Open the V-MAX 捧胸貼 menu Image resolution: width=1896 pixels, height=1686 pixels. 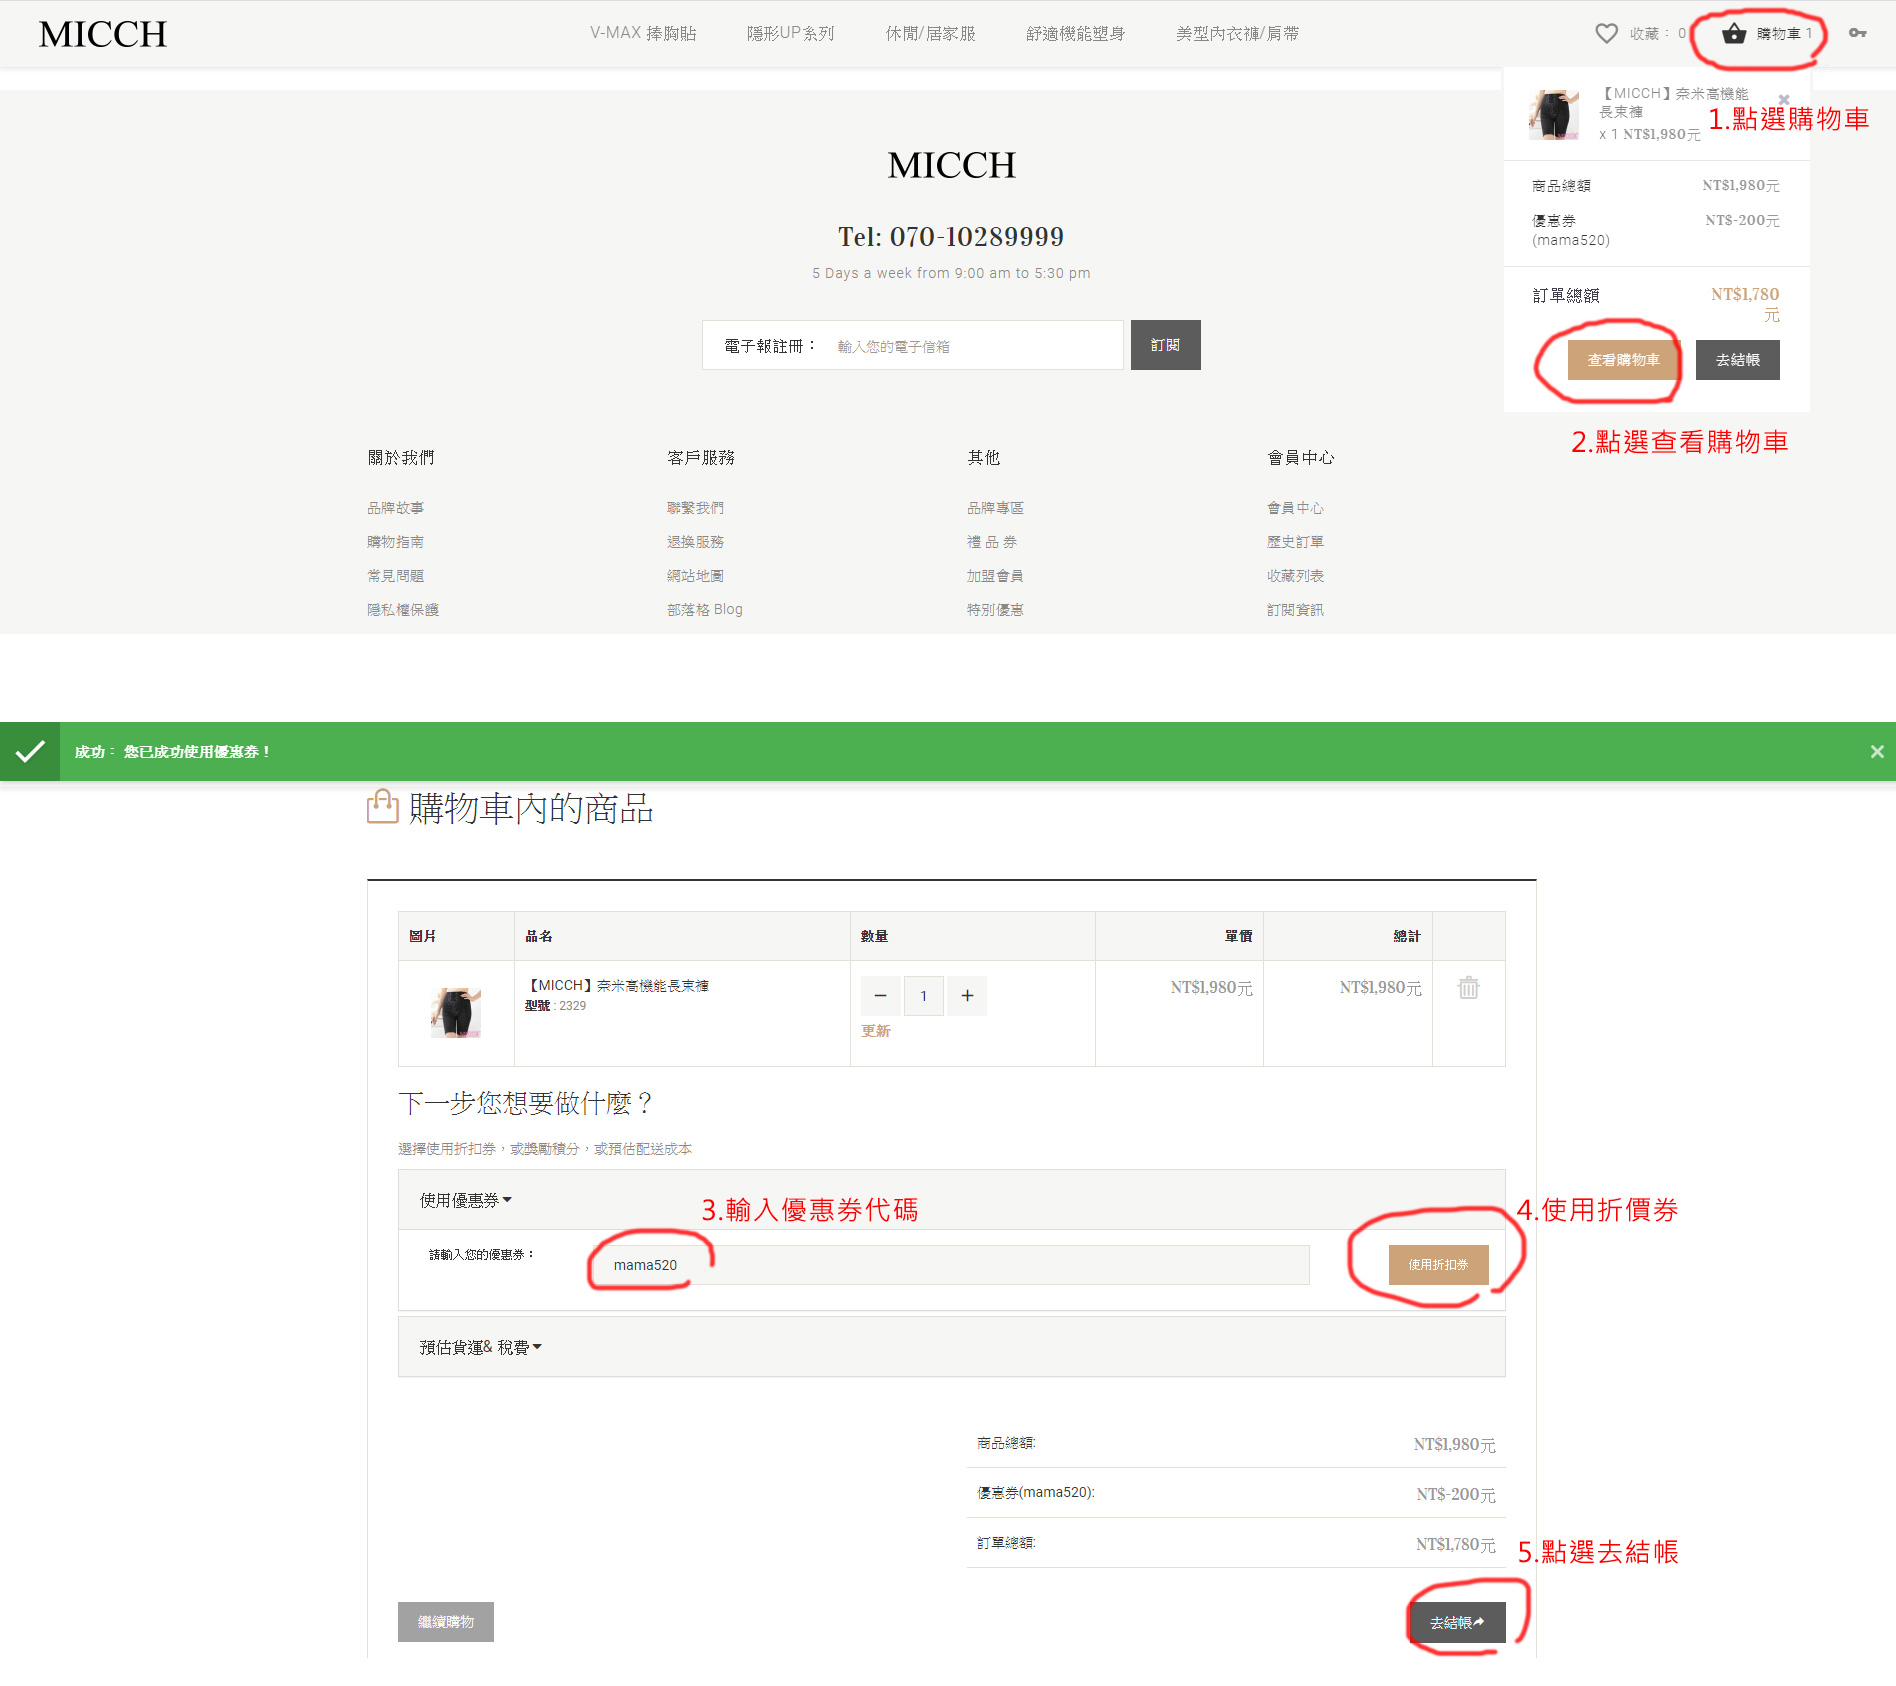point(643,33)
